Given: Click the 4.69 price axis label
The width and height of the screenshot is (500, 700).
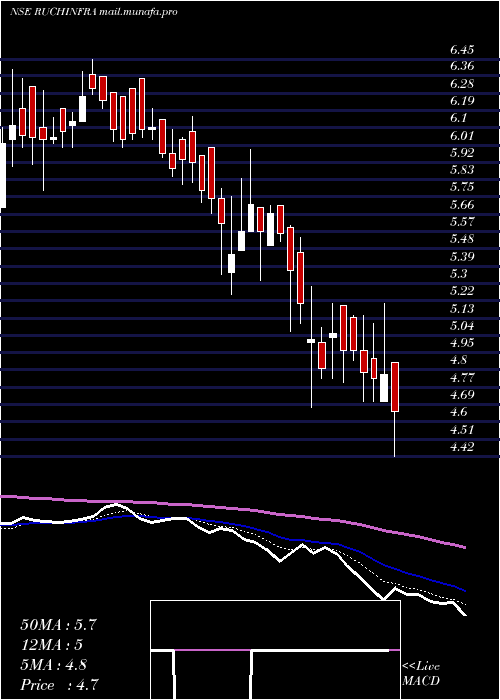Looking at the screenshot, I should coord(462,395).
